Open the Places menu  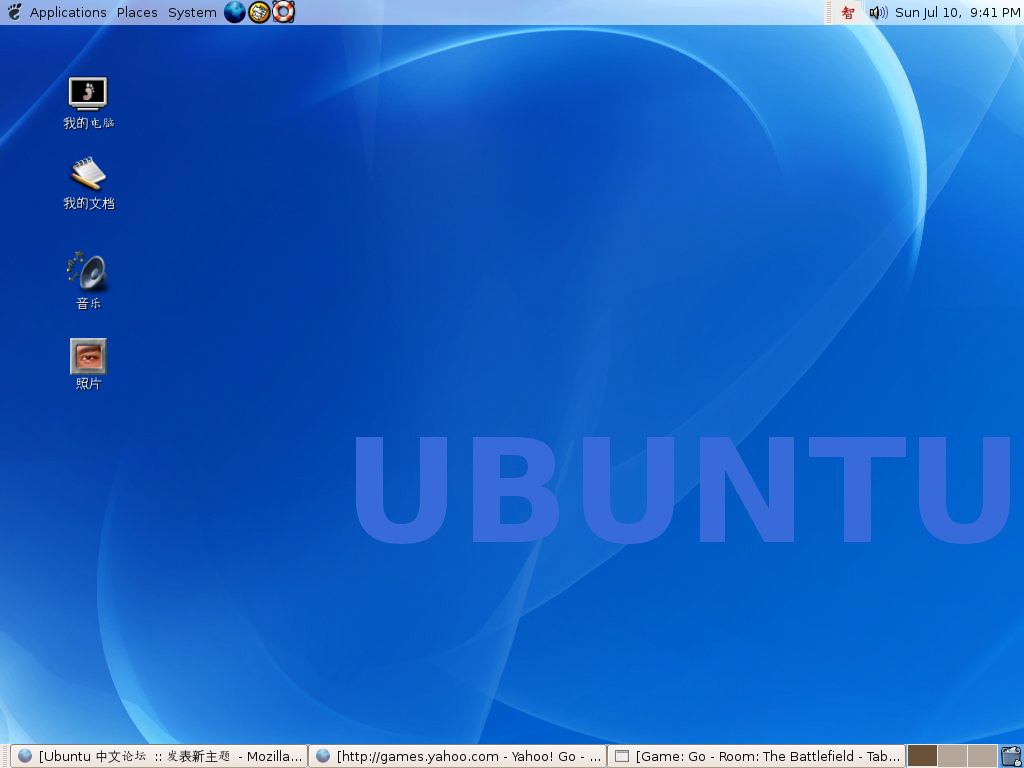point(137,12)
